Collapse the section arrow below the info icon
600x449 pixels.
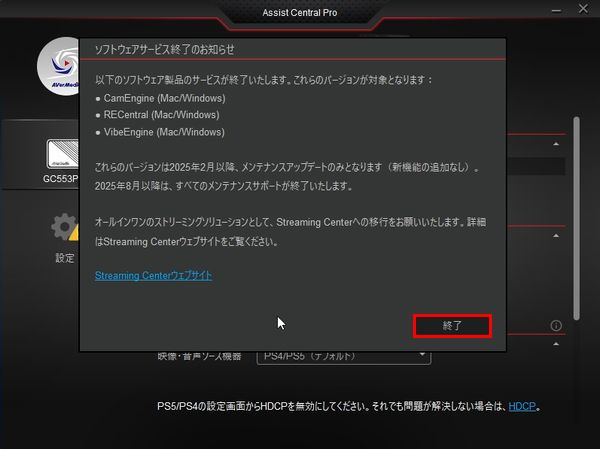556,344
